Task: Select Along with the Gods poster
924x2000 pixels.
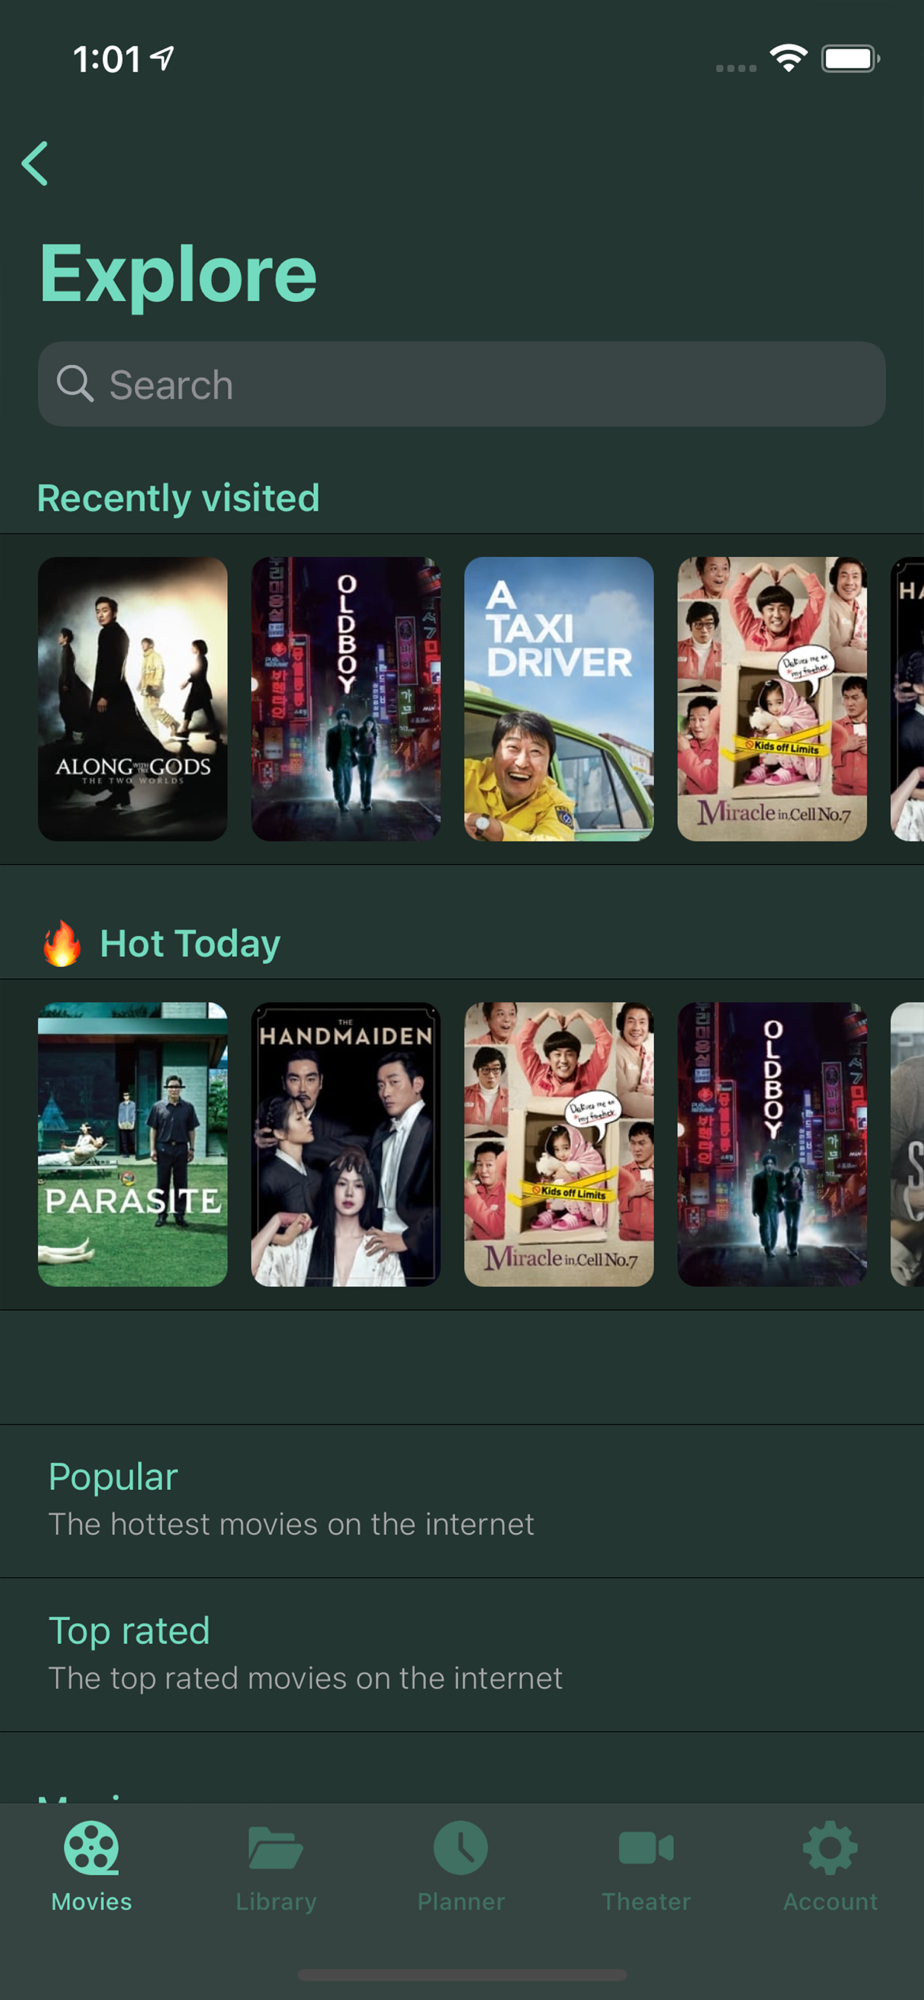Action: pos(133,699)
